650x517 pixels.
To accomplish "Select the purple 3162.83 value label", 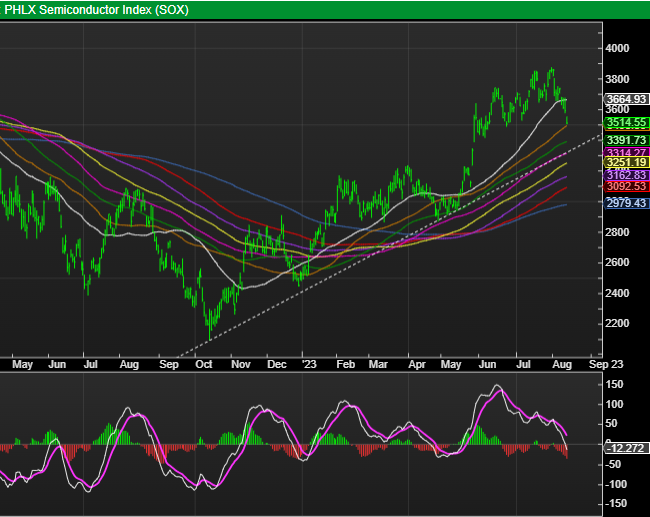I will [x=626, y=175].
